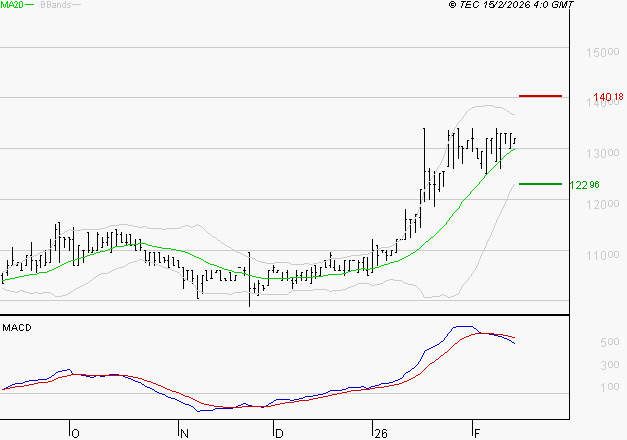Click the red resistance level line

pos(540,96)
